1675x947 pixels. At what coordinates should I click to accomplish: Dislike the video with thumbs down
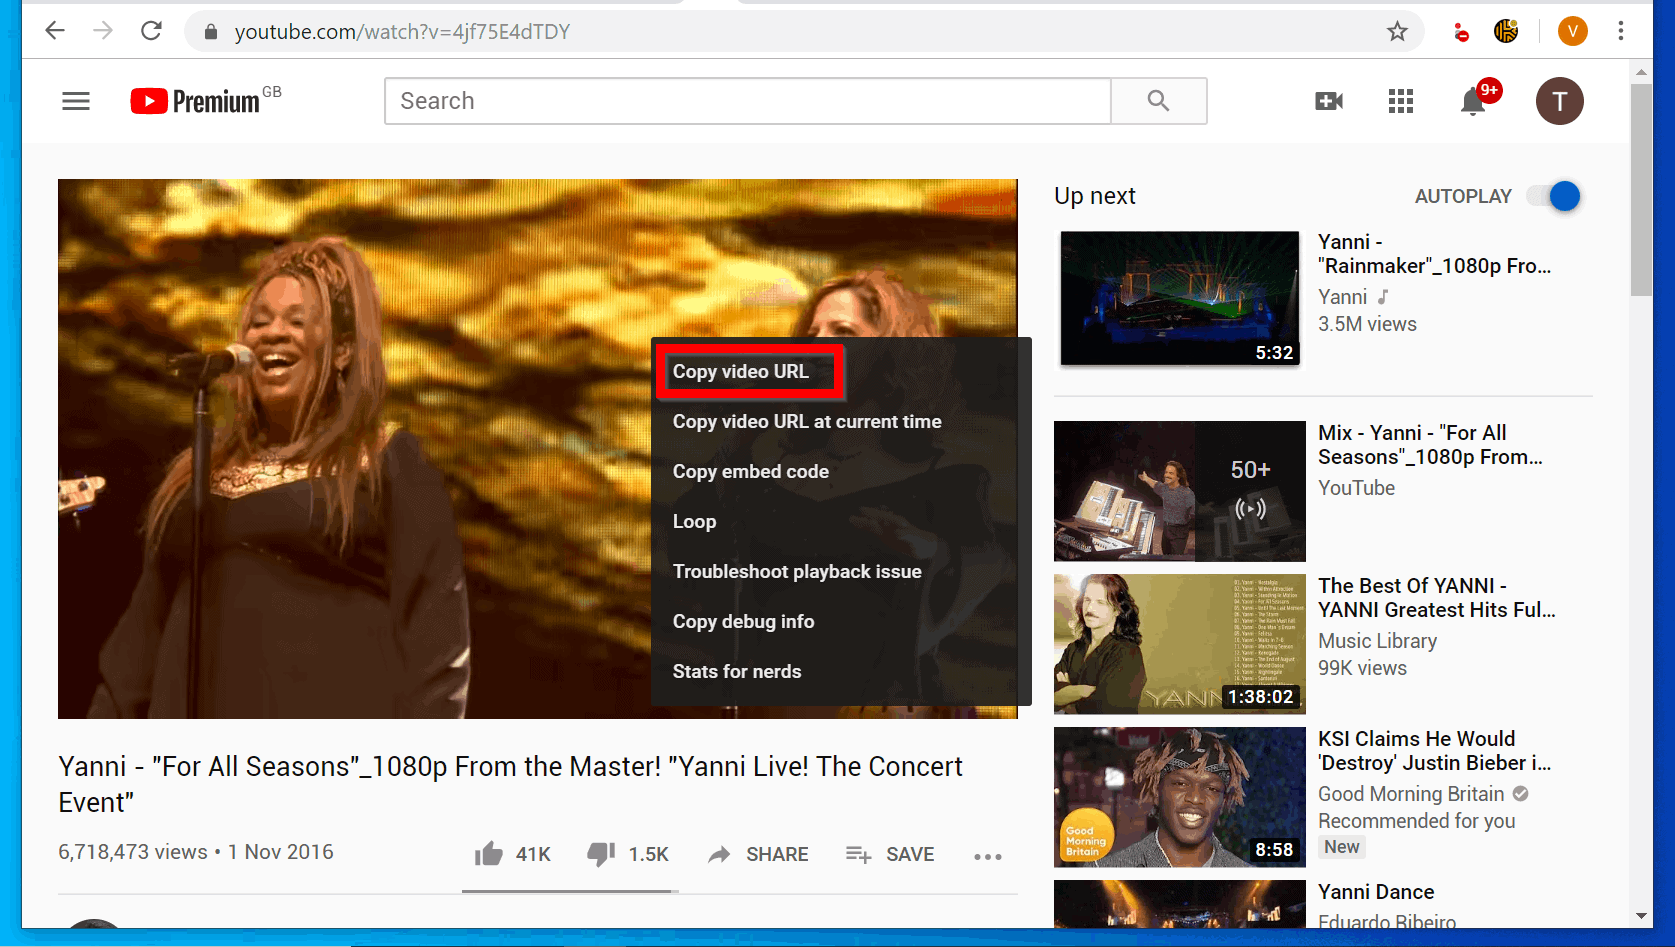pyautogui.click(x=601, y=853)
